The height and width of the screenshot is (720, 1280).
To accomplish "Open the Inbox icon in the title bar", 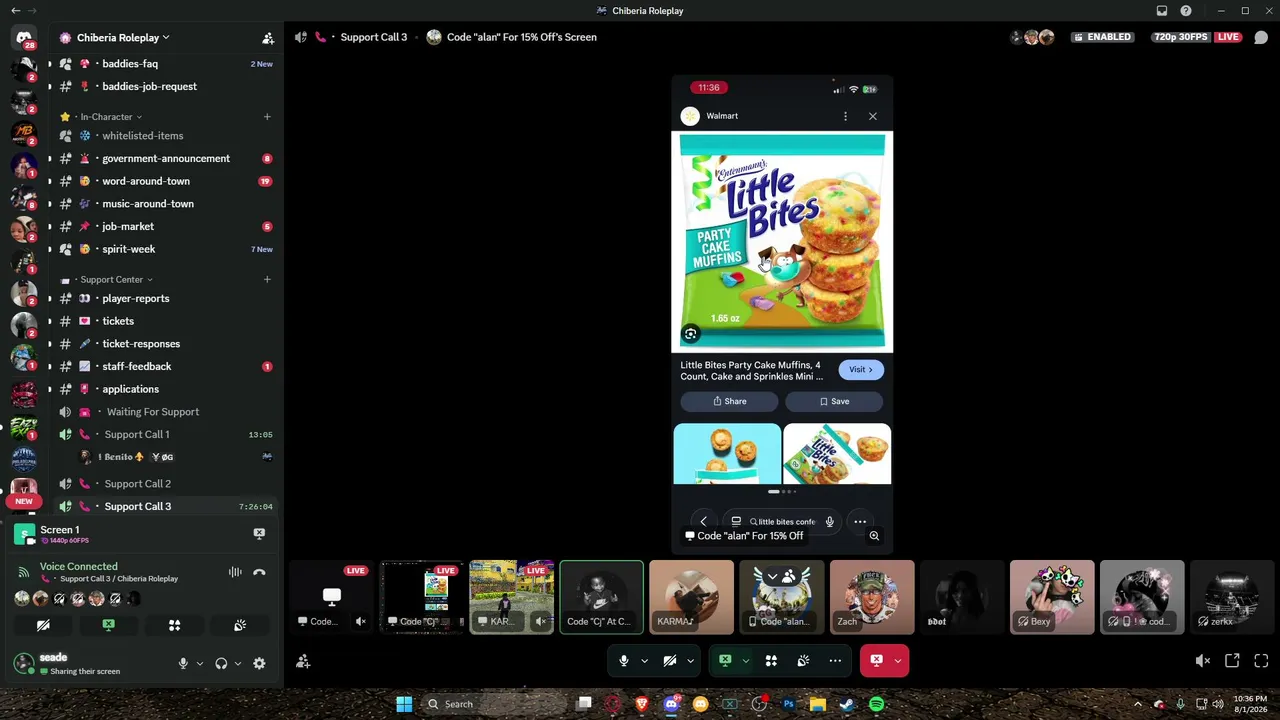I will click(x=1162, y=11).
